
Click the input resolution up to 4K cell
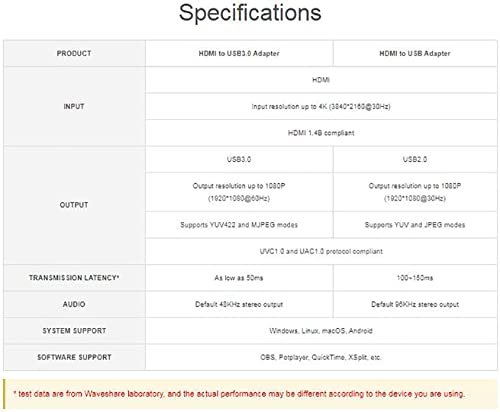click(x=321, y=106)
